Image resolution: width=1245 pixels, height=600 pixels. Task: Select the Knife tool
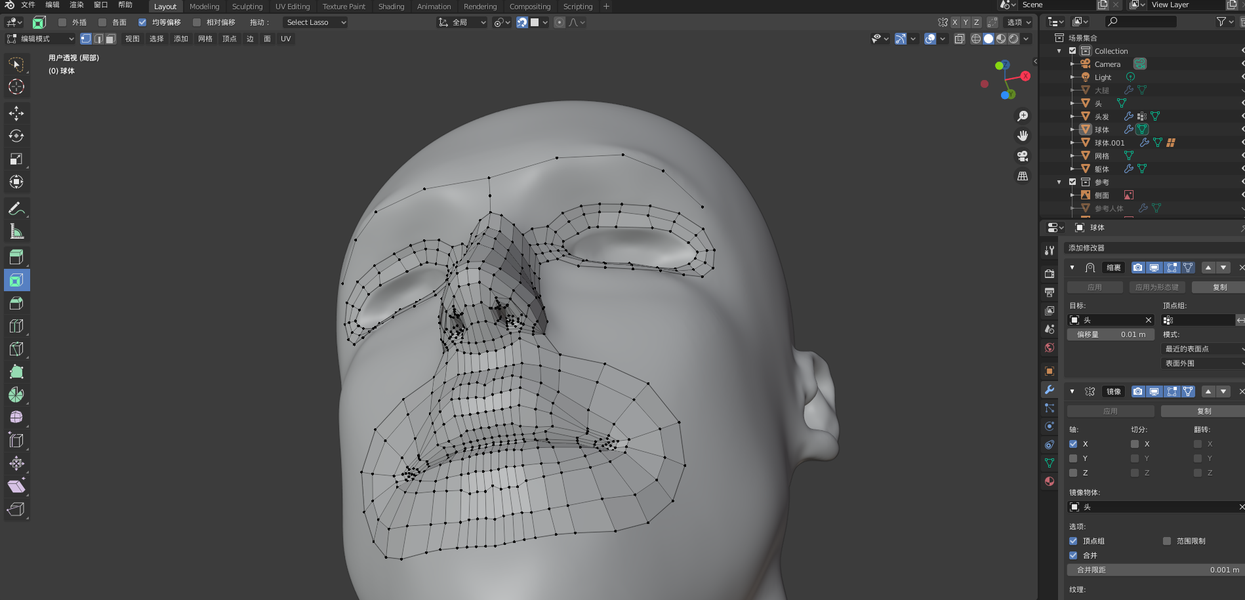tap(16, 349)
